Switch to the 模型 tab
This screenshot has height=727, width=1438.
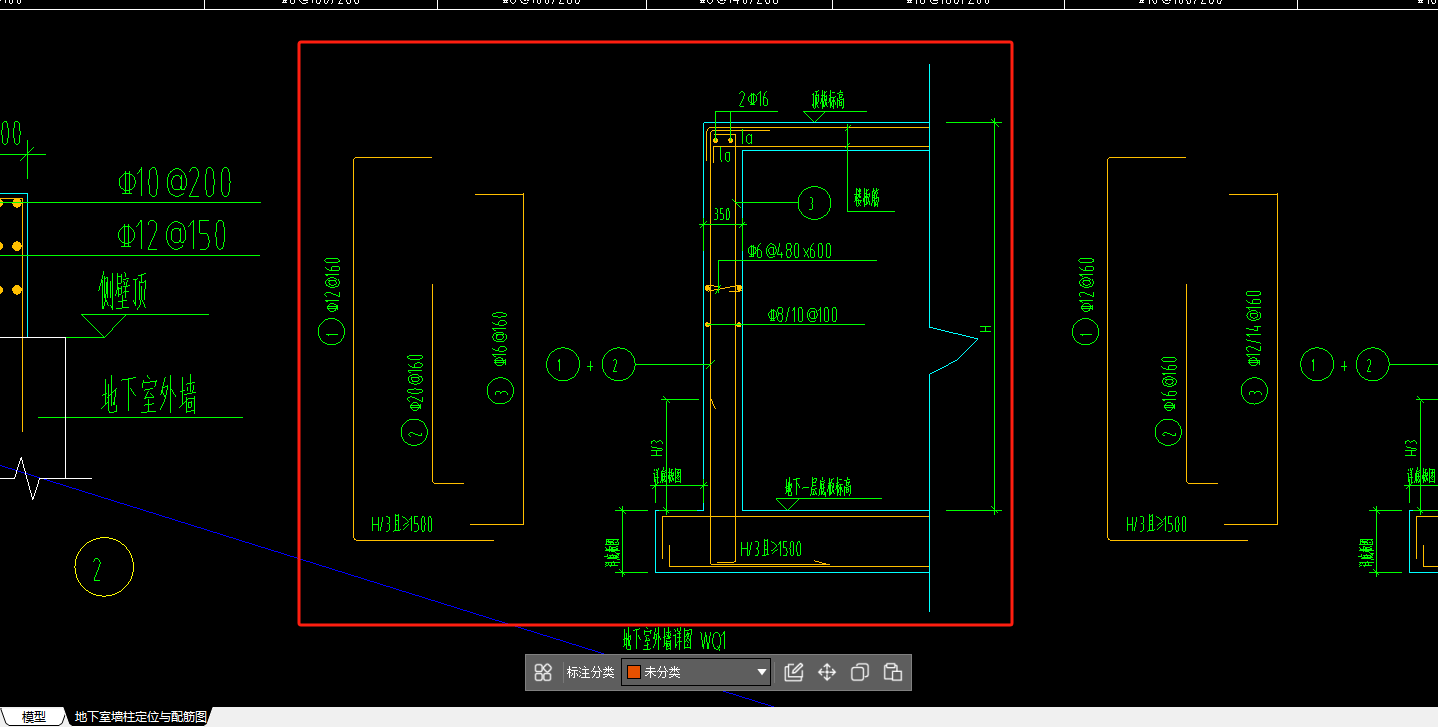pos(34,717)
